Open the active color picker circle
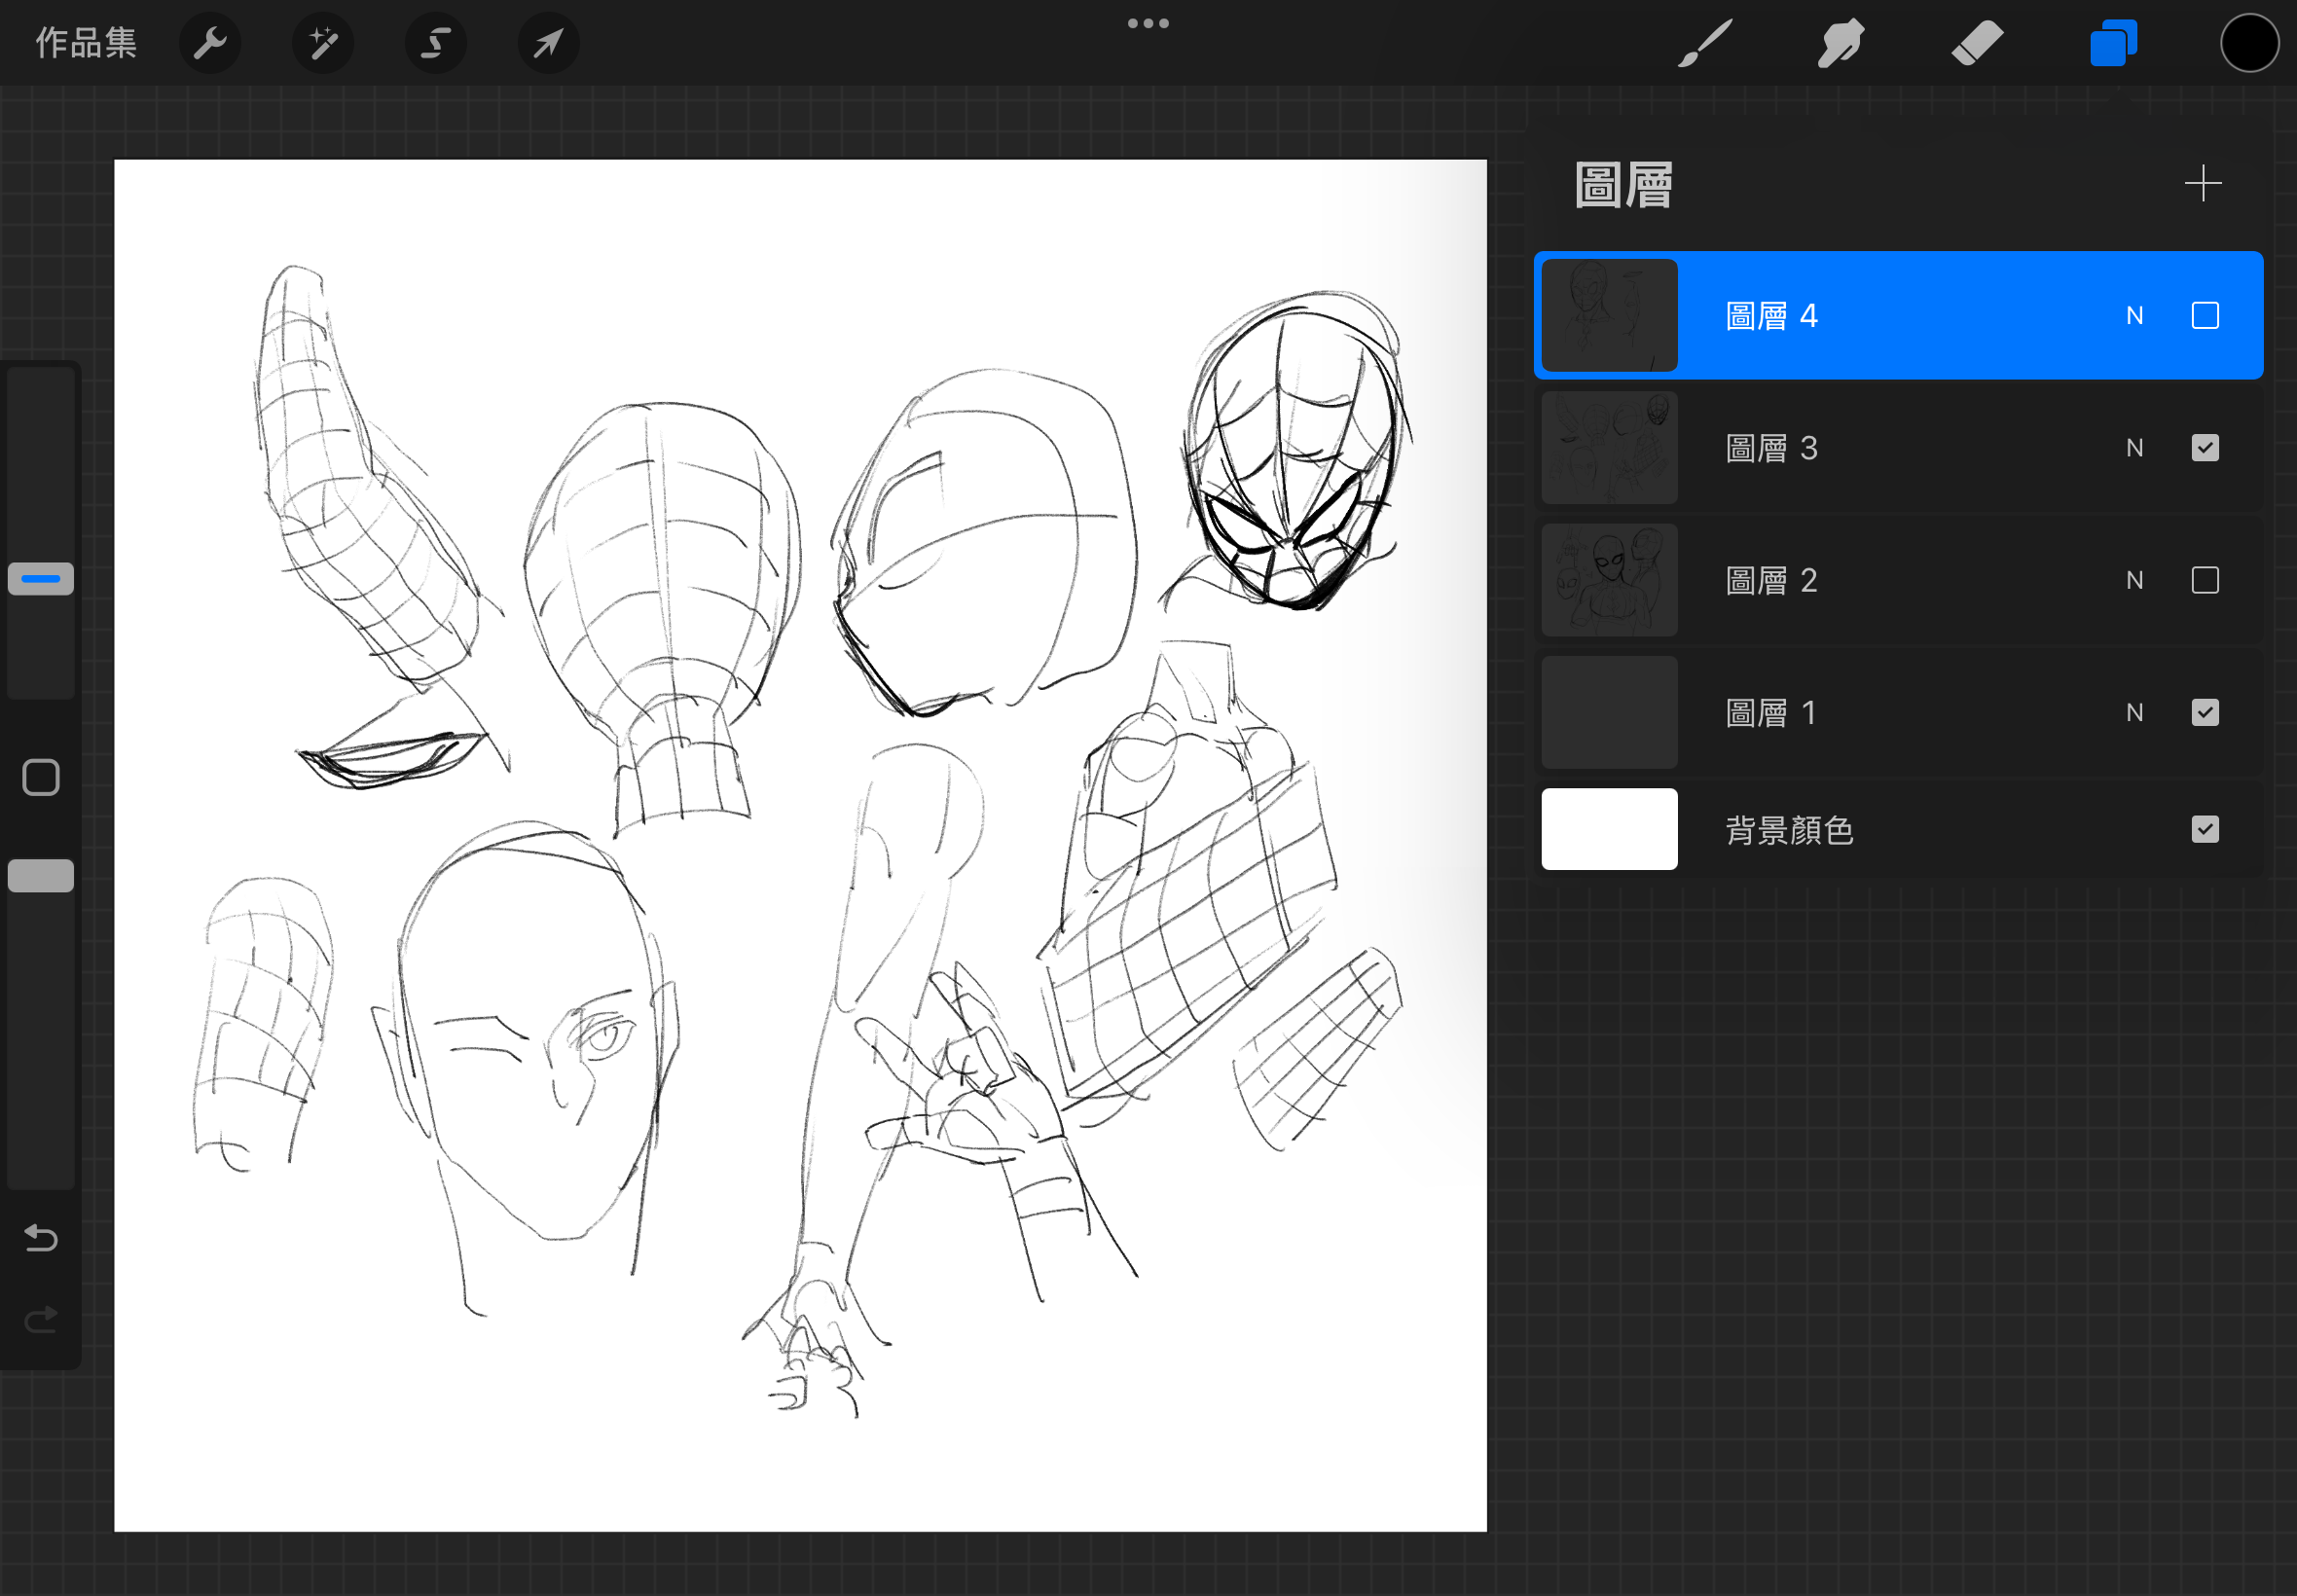This screenshot has width=2297, height=1596. coord(2249,43)
